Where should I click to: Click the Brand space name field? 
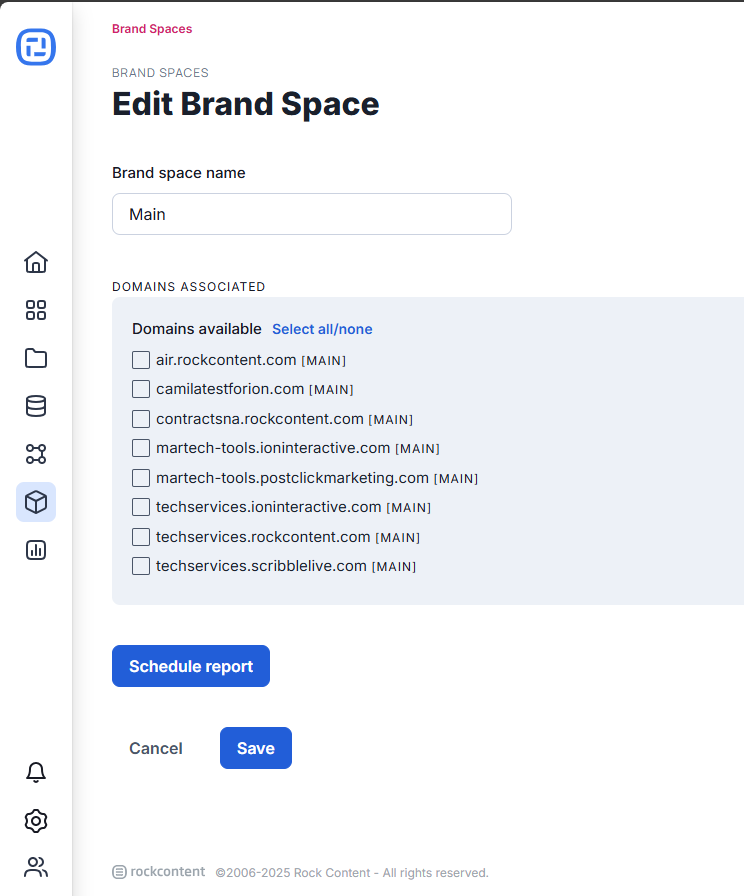click(312, 214)
